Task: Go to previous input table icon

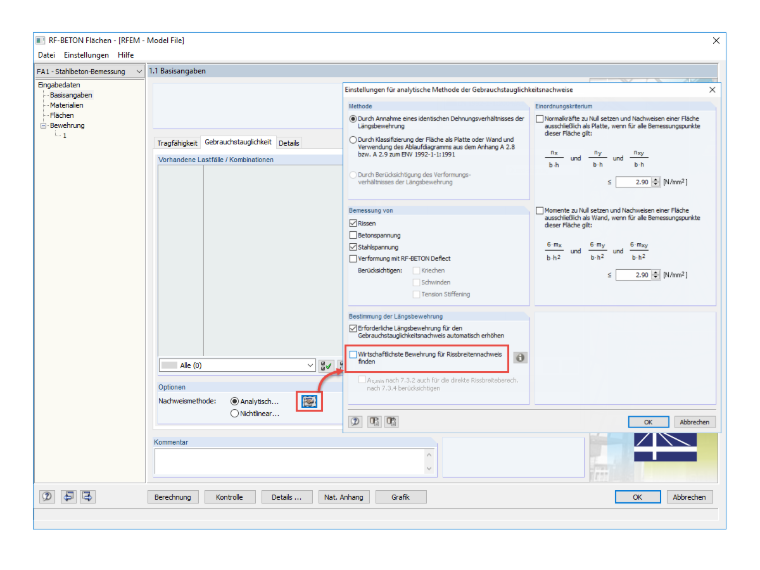Action: [68, 496]
